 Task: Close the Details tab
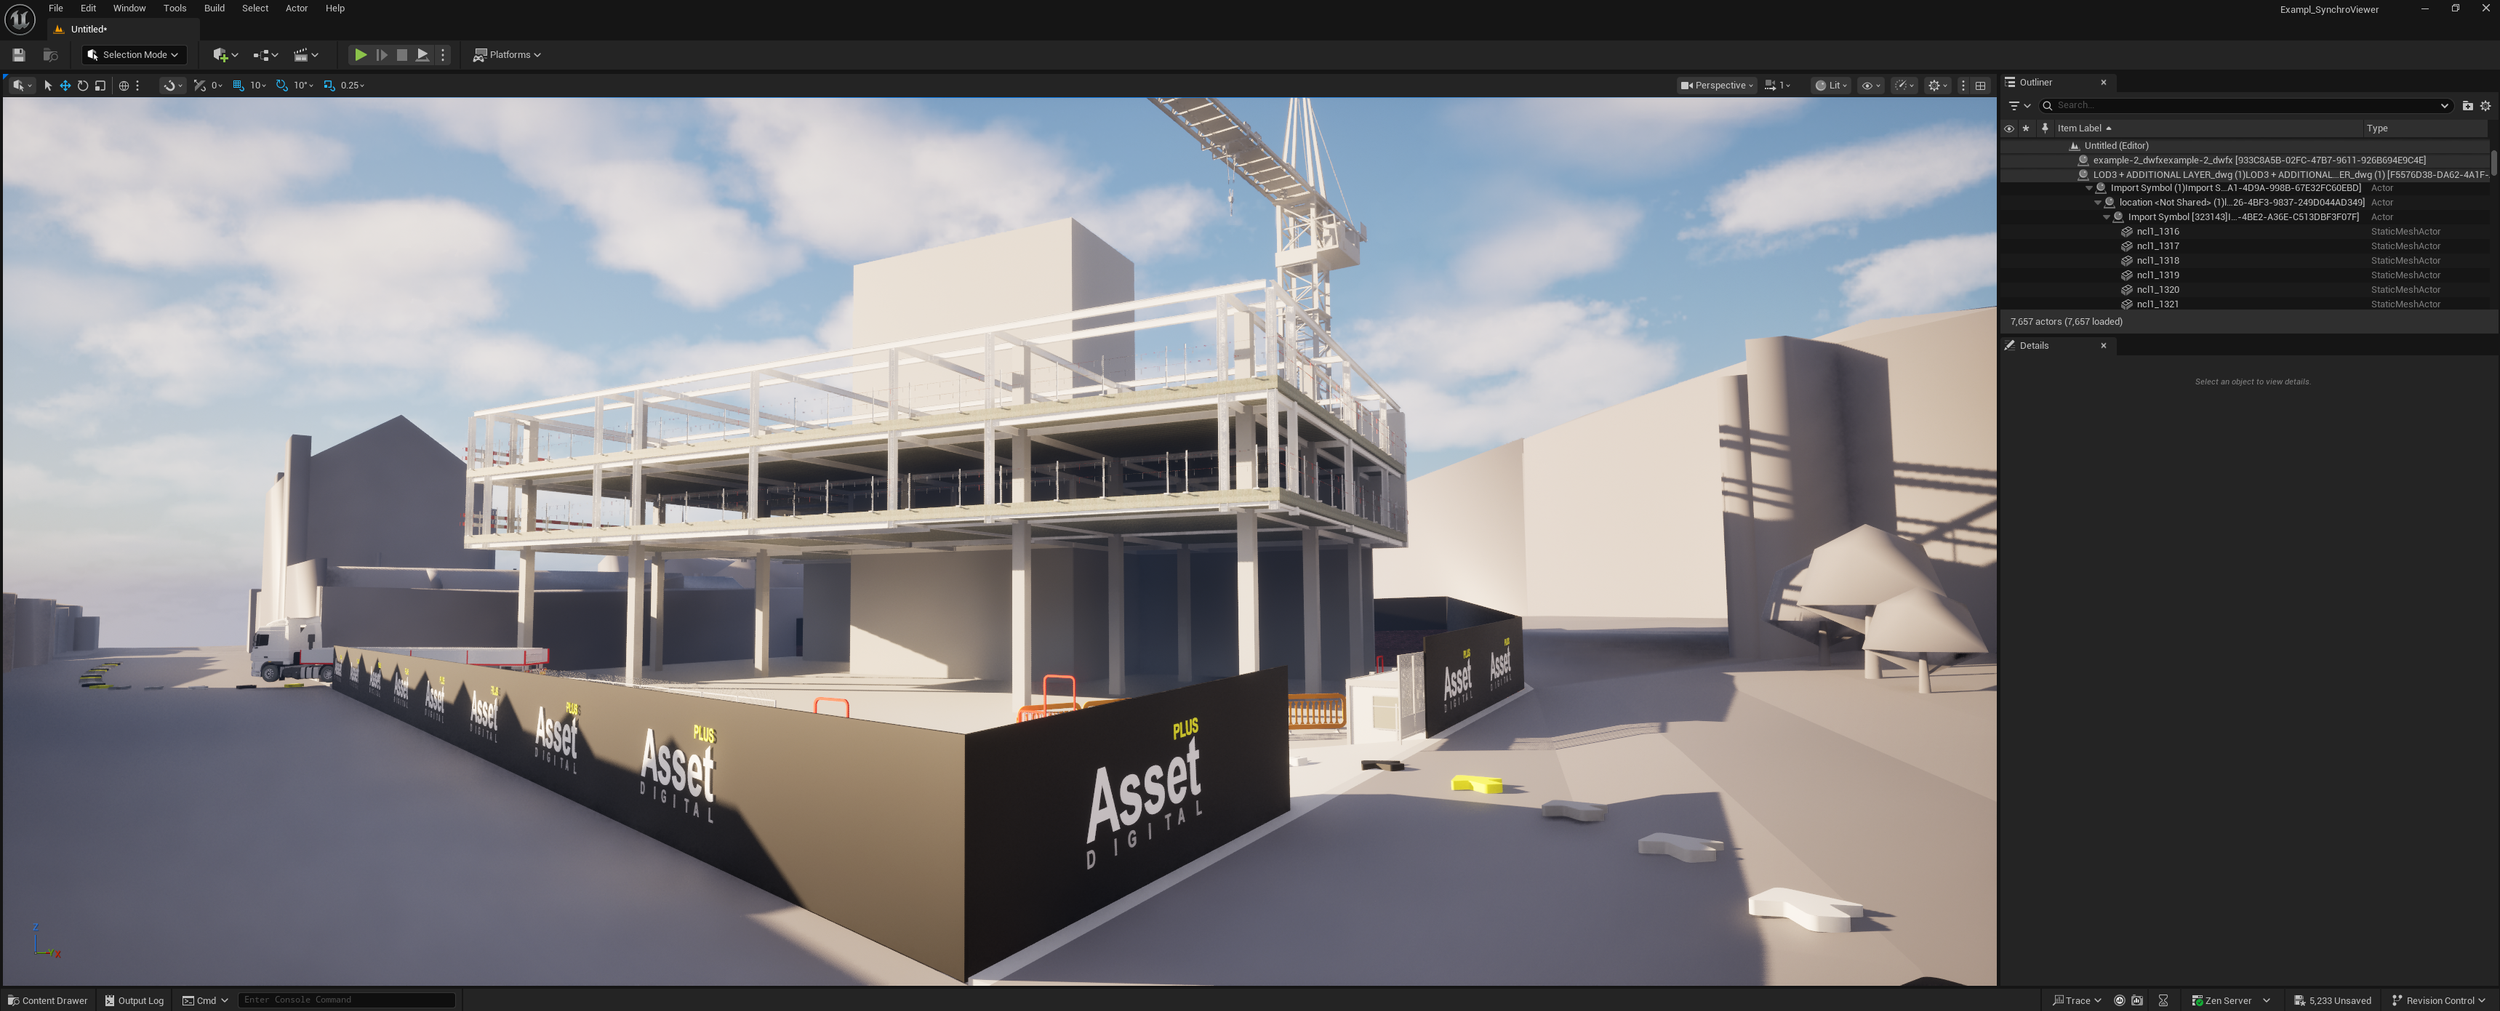pos(2103,346)
